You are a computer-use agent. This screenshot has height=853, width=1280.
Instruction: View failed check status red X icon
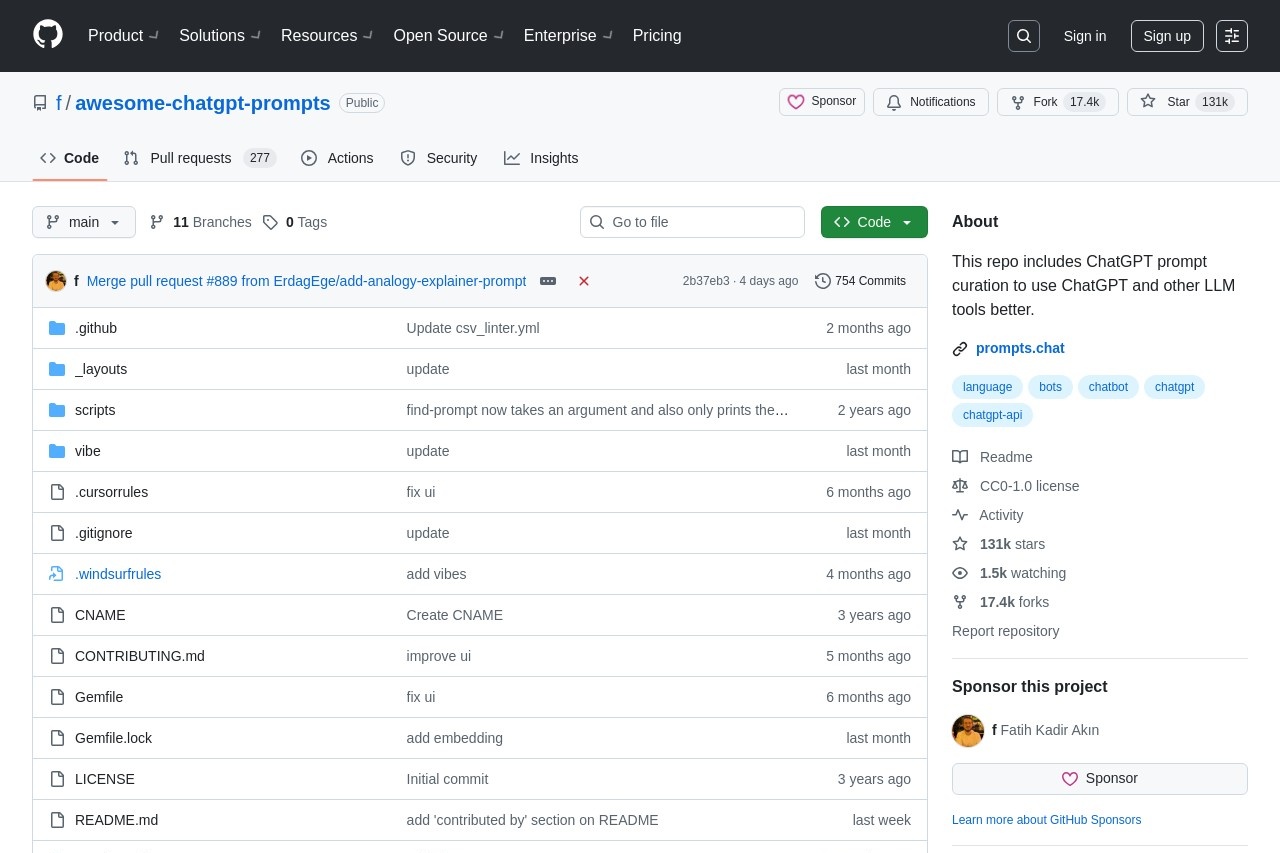[x=584, y=281]
